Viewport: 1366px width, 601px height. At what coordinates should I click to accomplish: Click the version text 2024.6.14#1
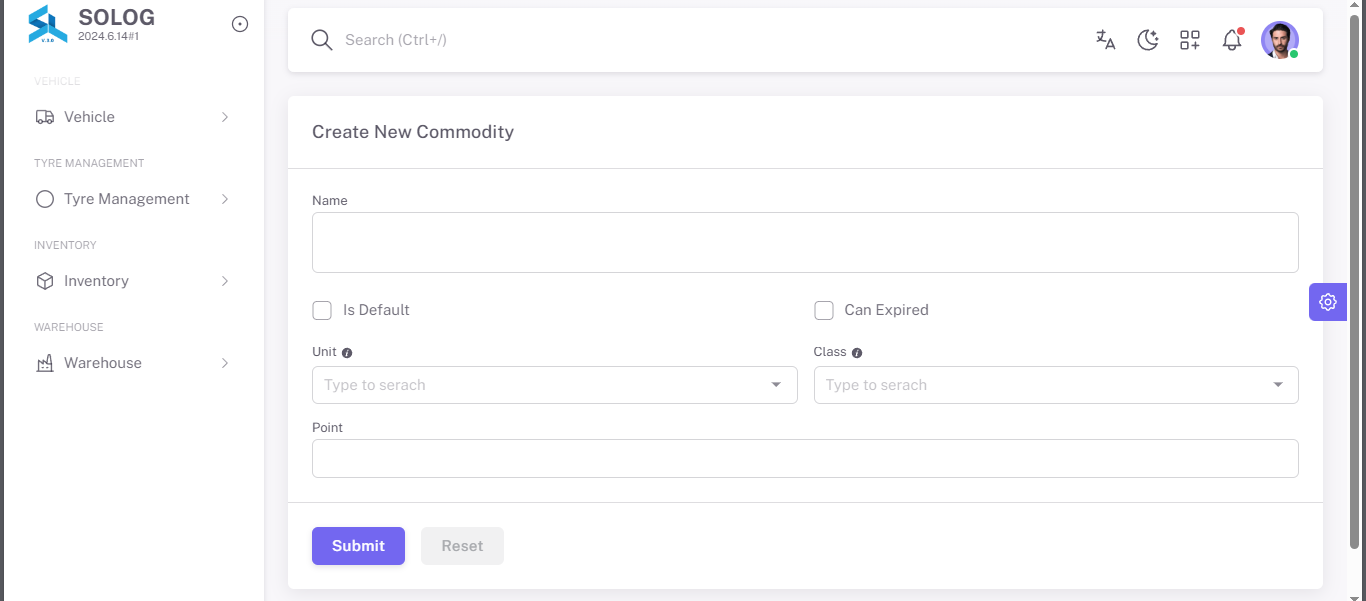tap(108, 36)
